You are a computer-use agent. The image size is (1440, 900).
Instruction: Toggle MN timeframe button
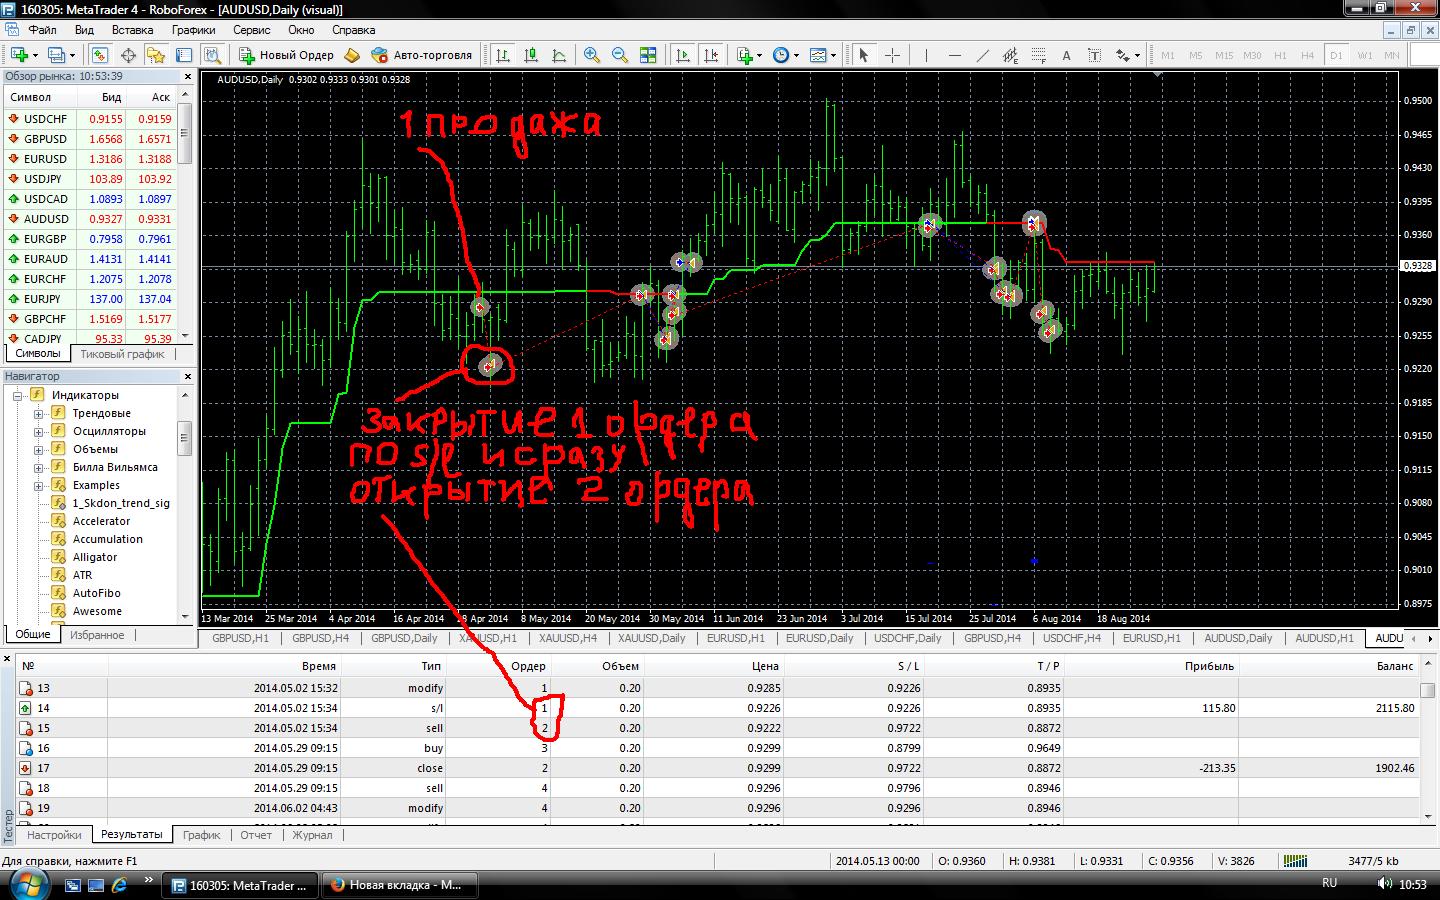pyautogui.click(x=1392, y=55)
